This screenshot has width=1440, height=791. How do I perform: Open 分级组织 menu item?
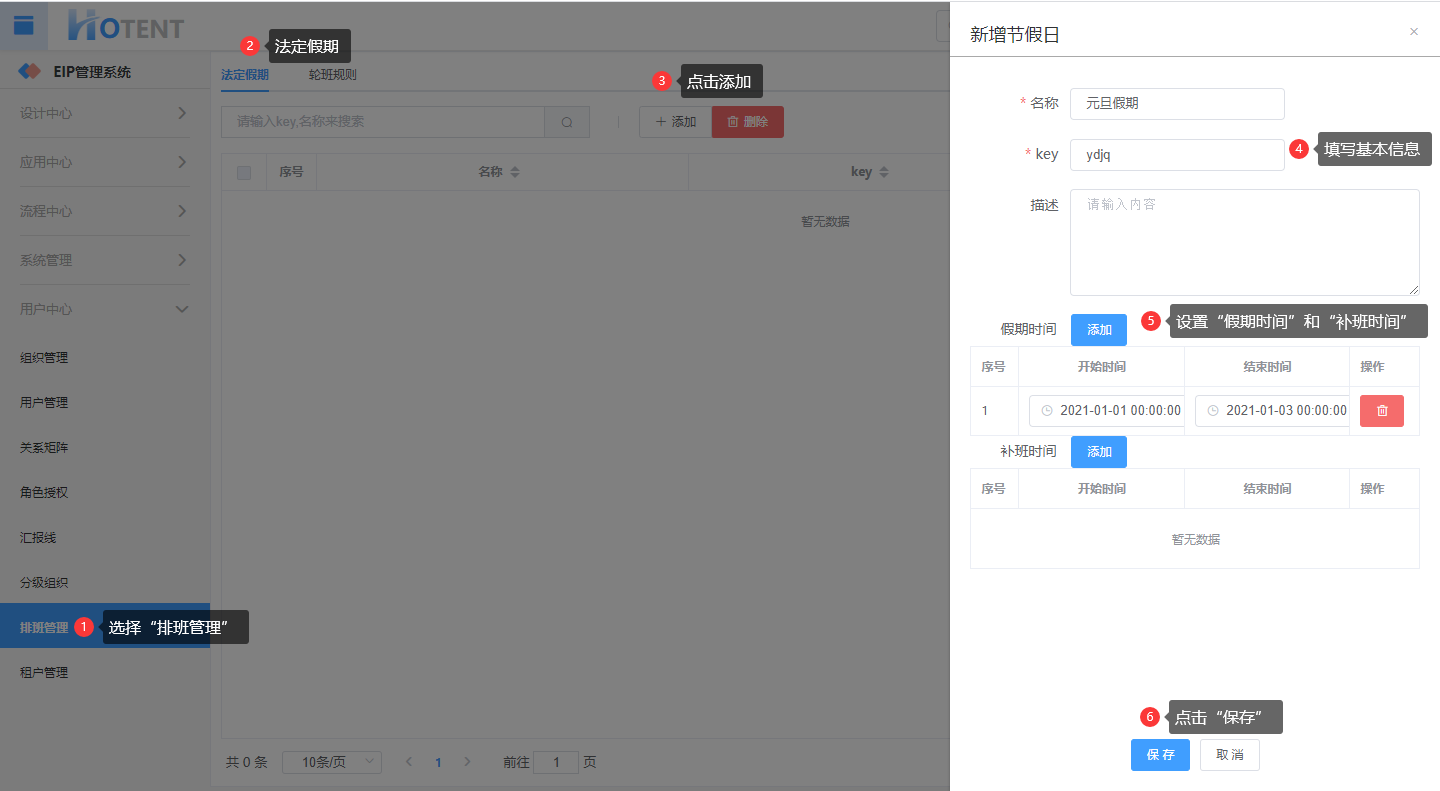coord(105,583)
